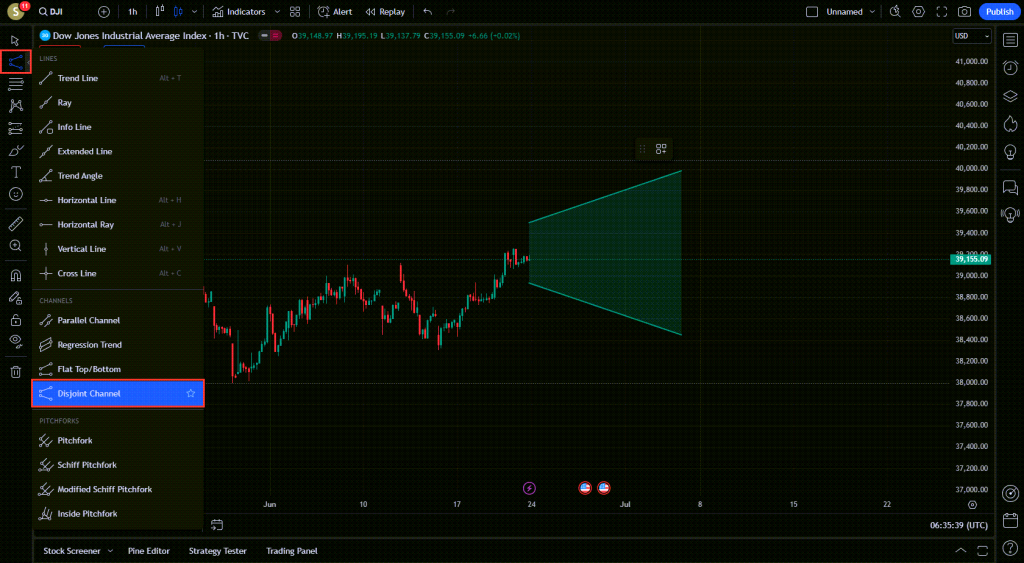Expand the indicators favorites dropdown arrow
Image resolution: width=1024 pixels, height=563 pixels.
point(277,12)
